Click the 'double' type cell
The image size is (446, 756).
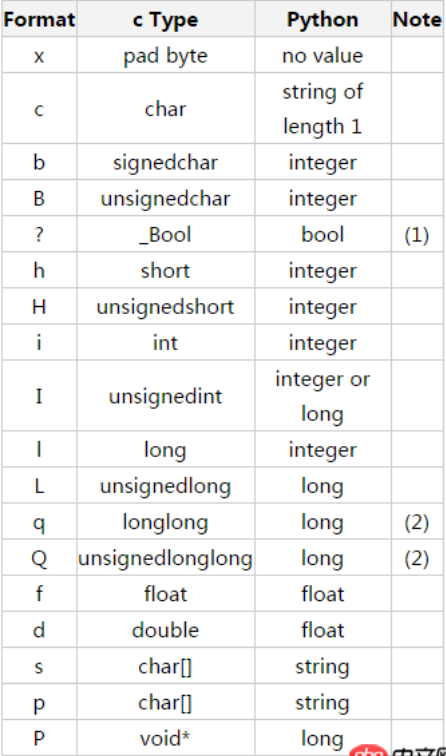point(165,630)
